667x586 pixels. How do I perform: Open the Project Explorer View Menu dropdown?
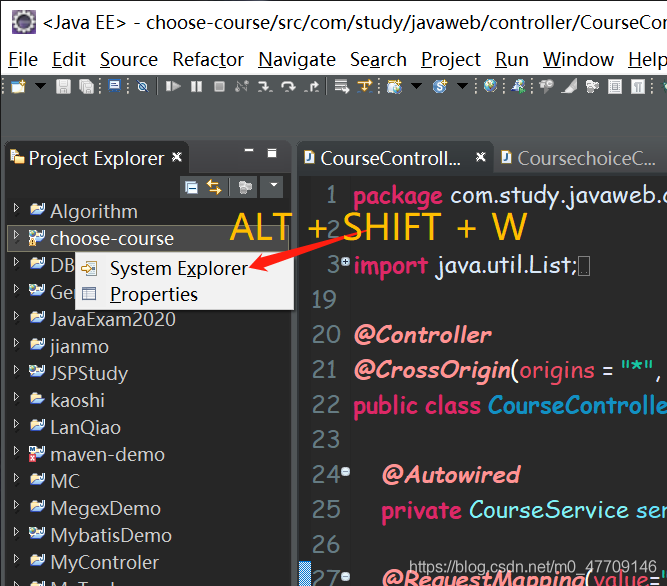coord(274,185)
